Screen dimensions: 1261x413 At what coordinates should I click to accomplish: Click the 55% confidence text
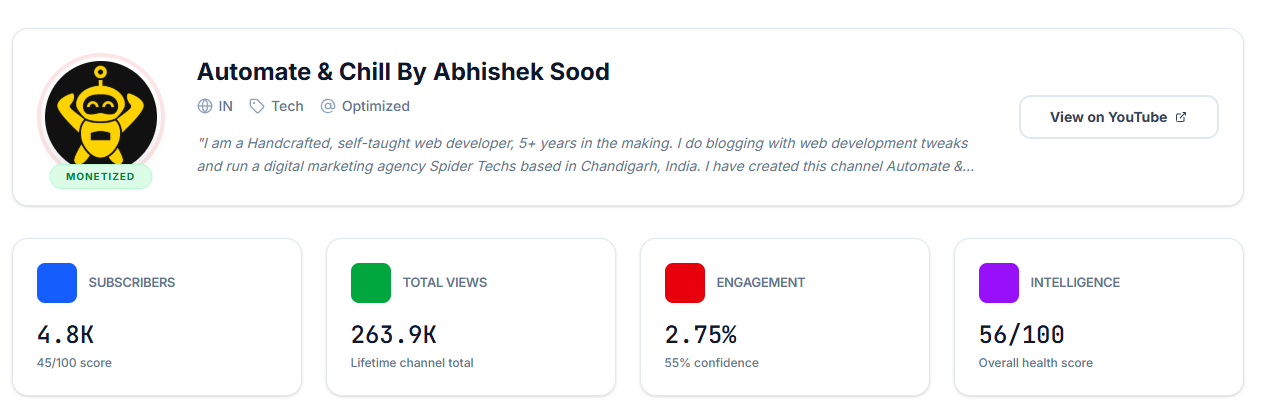[x=712, y=363]
